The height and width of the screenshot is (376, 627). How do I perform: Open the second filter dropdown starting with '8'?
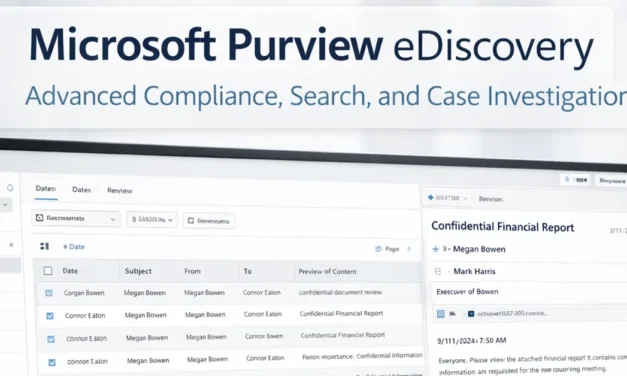[x=152, y=220]
